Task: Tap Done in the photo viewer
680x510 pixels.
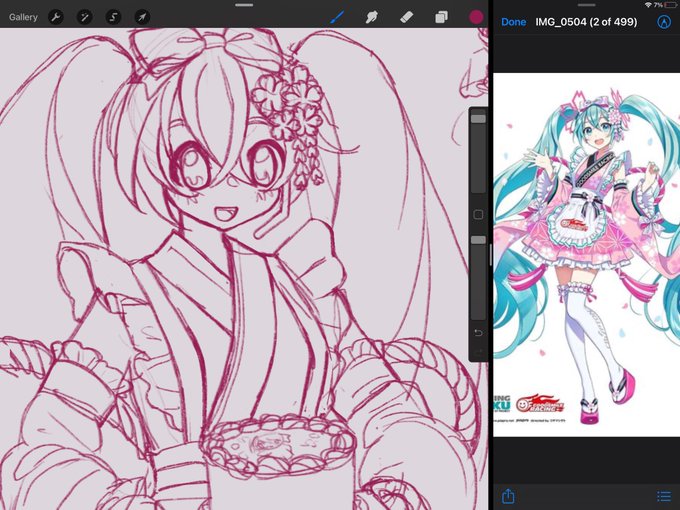Action: (x=513, y=22)
